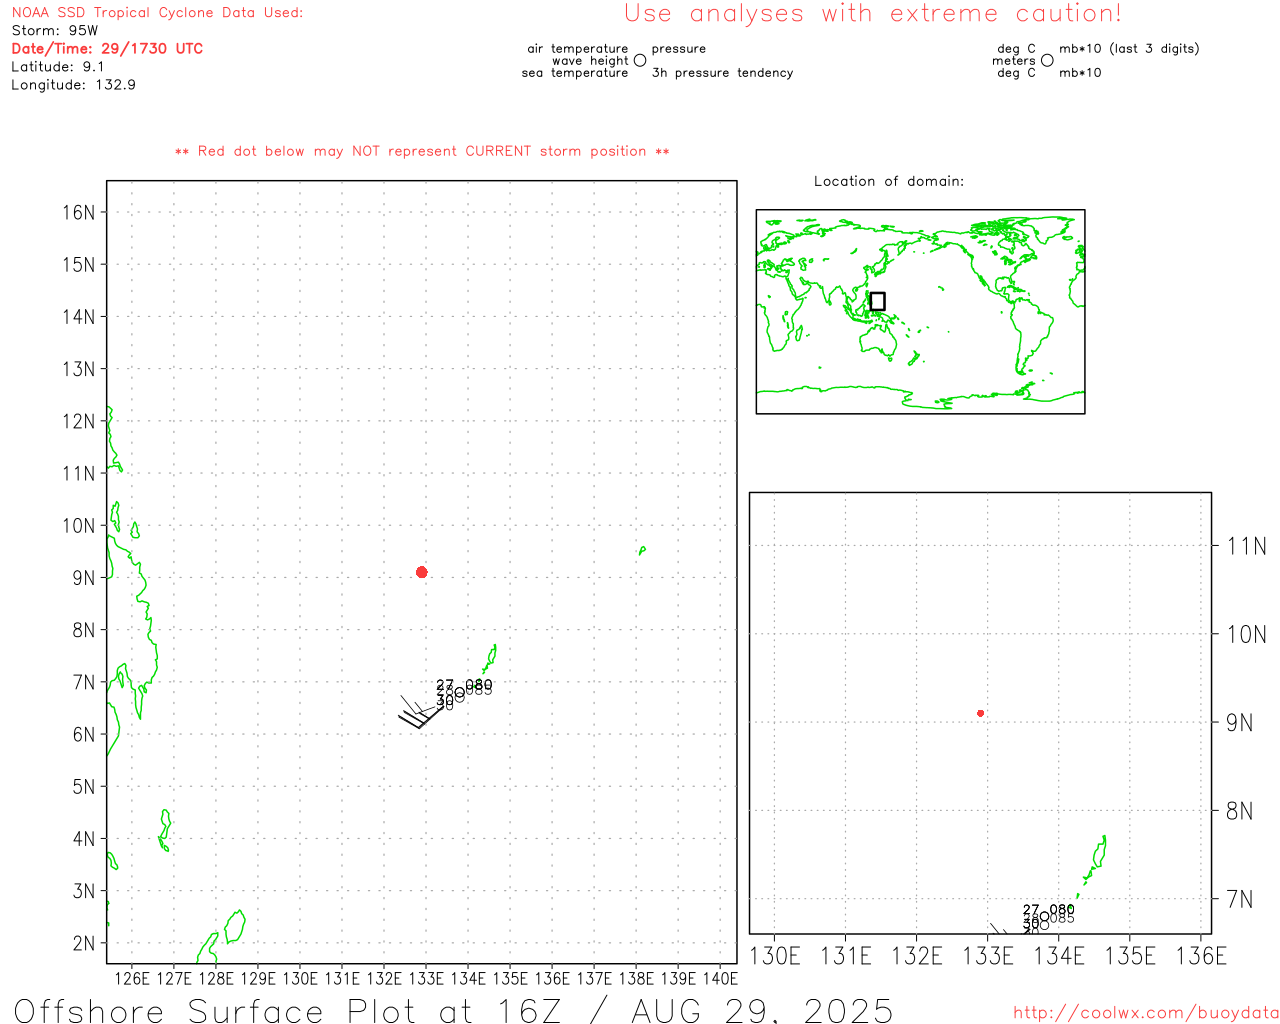Click the '130E' label on the inset map
1280x1024 pixels.
point(775,956)
